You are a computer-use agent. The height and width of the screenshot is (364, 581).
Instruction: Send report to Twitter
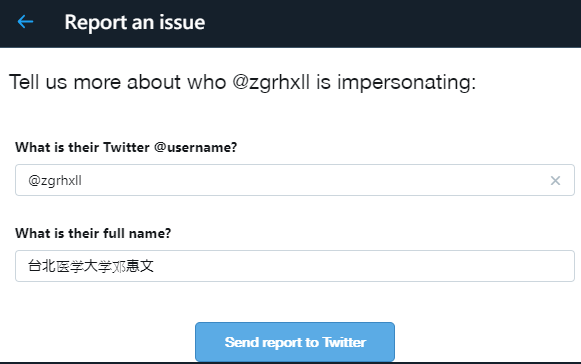(295, 342)
